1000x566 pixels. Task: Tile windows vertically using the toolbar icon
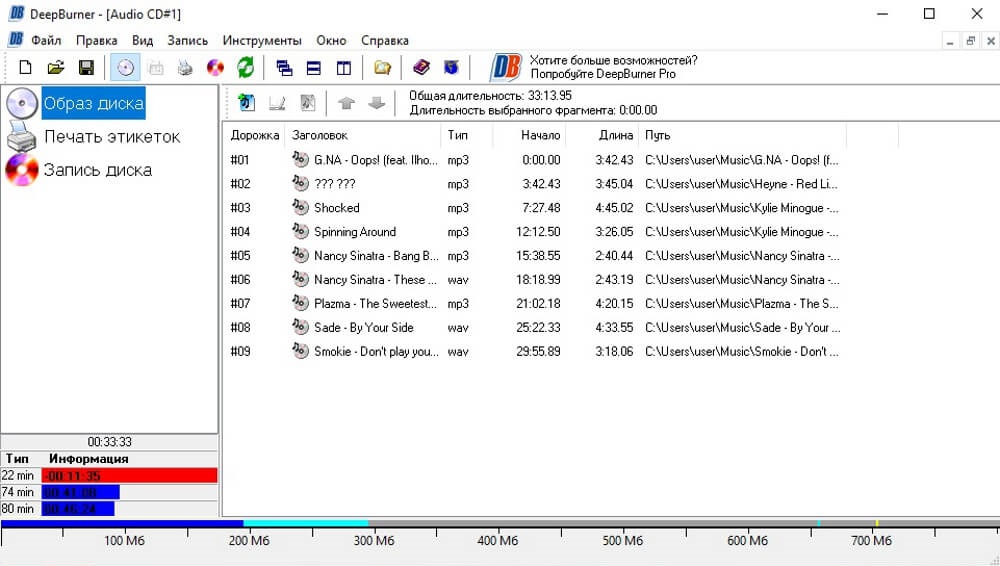[344, 67]
